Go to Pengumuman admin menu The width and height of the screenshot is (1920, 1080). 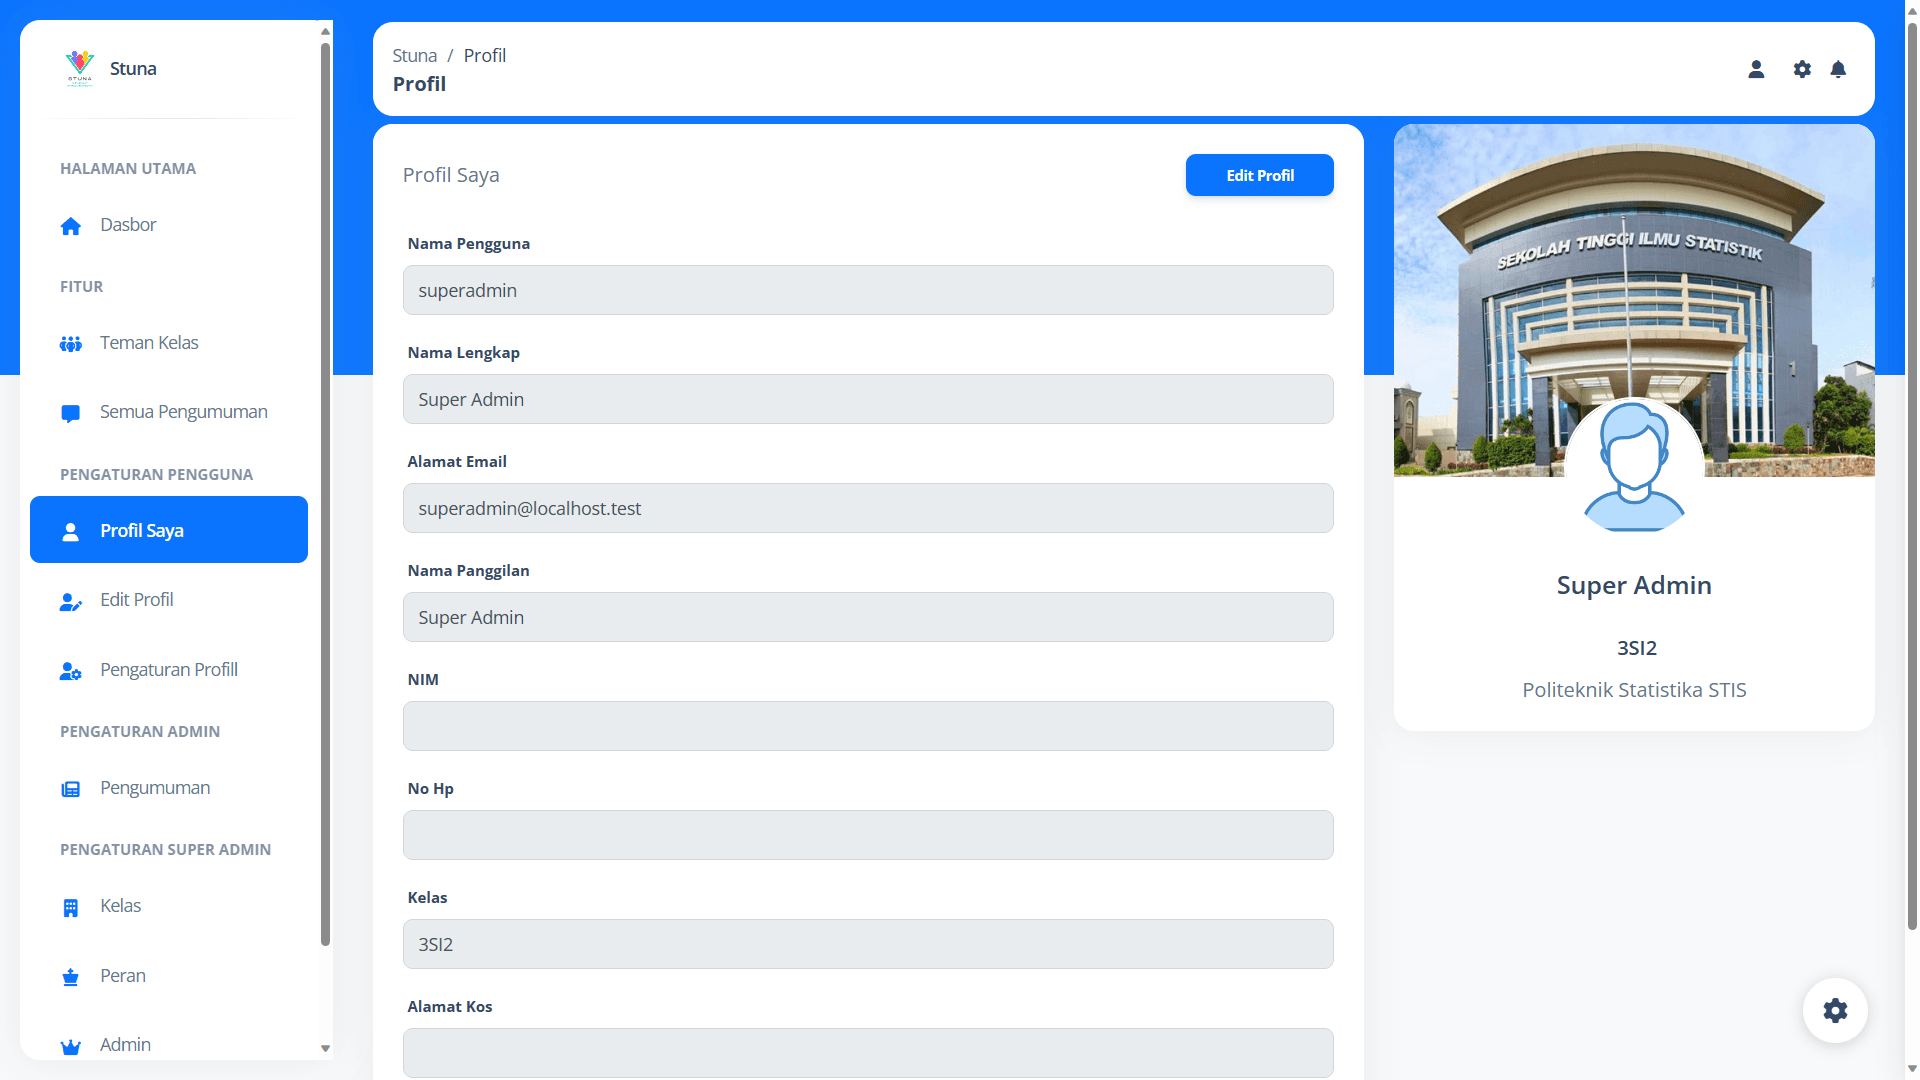point(155,788)
